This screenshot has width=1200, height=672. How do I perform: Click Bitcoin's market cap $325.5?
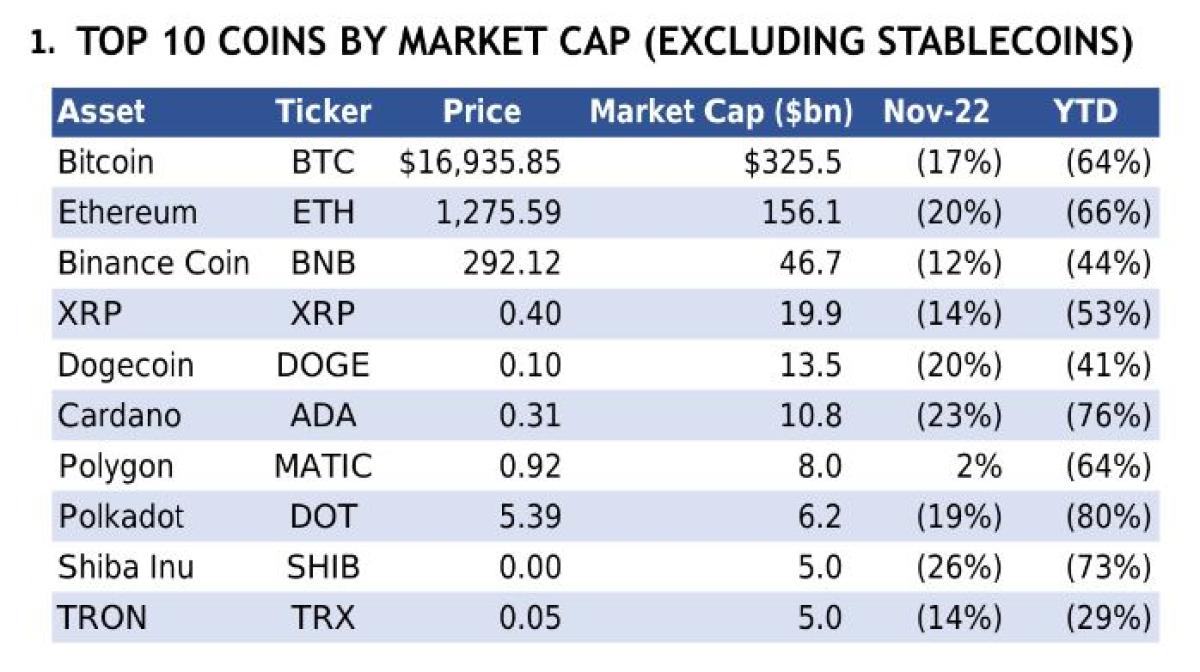pyautogui.click(x=792, y=162)
